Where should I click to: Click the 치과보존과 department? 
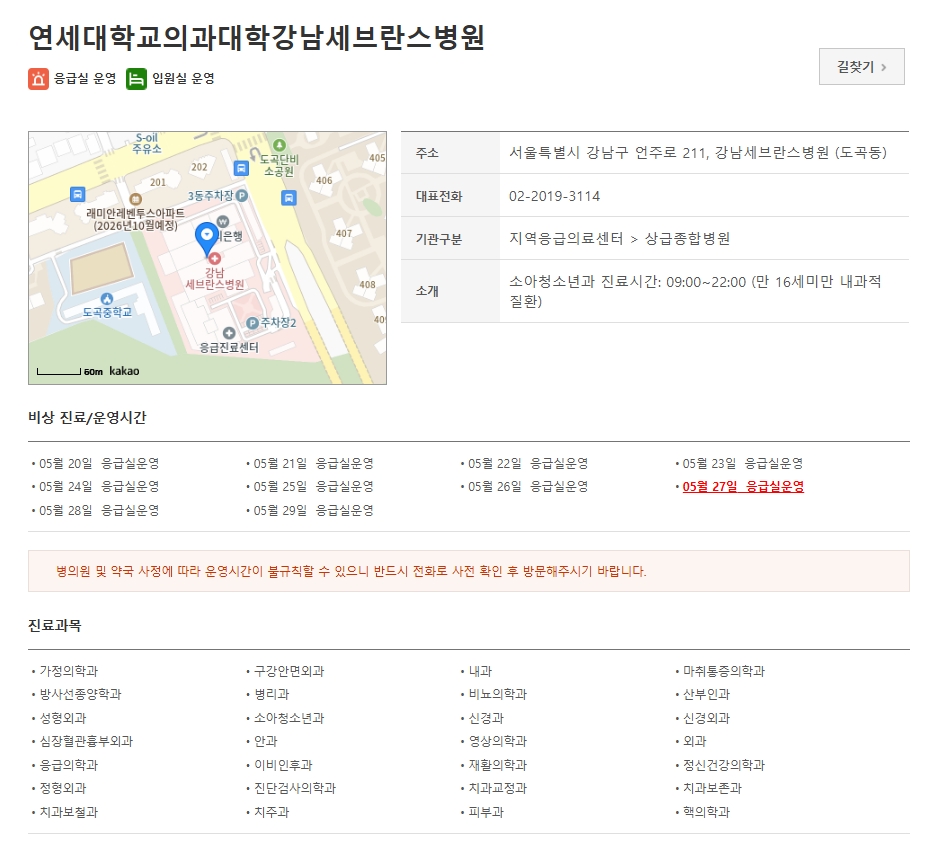pyautogui.click(x=713, y=789)
